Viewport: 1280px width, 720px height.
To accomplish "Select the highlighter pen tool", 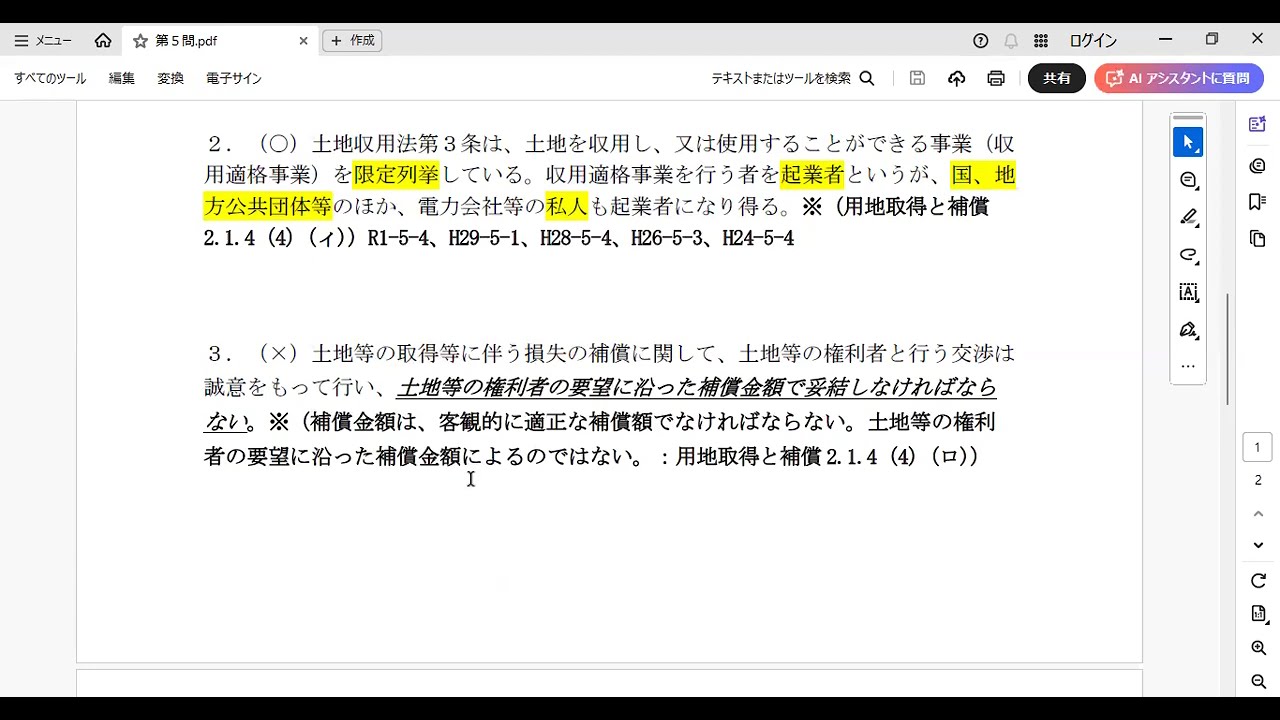I will (x=1188, y=217).
